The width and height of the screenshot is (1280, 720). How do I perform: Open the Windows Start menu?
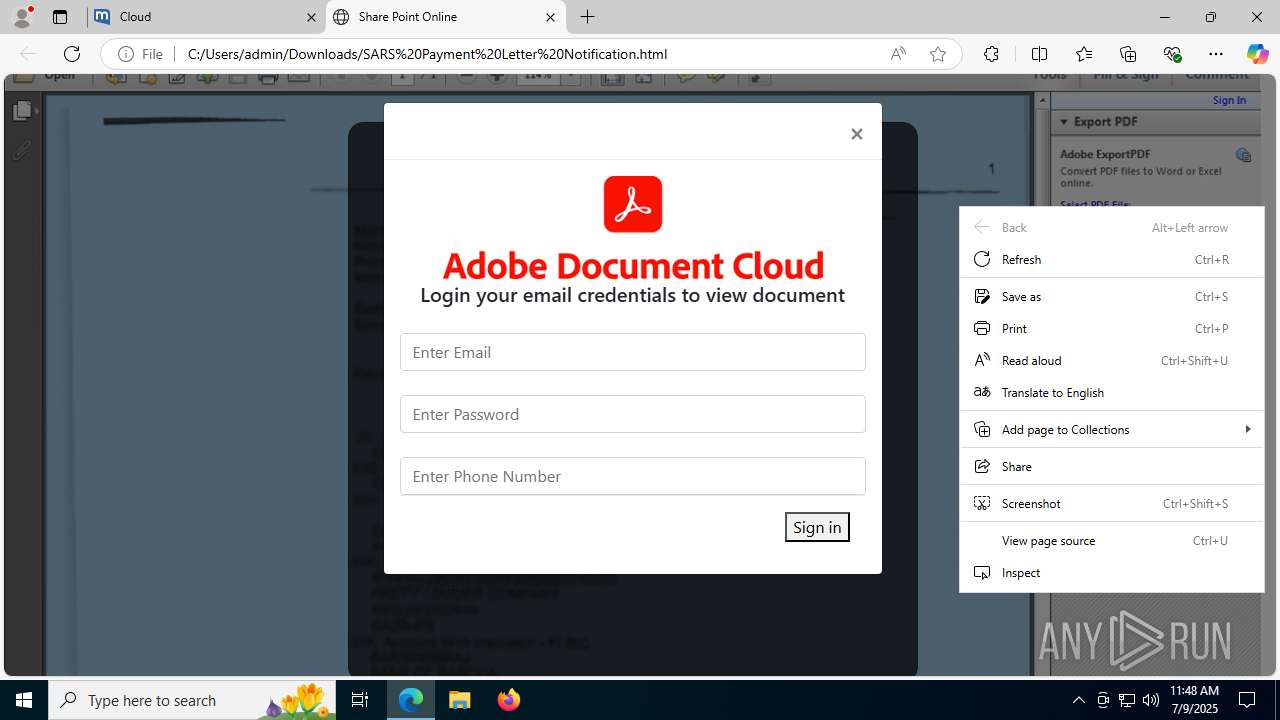pos(24,700)
